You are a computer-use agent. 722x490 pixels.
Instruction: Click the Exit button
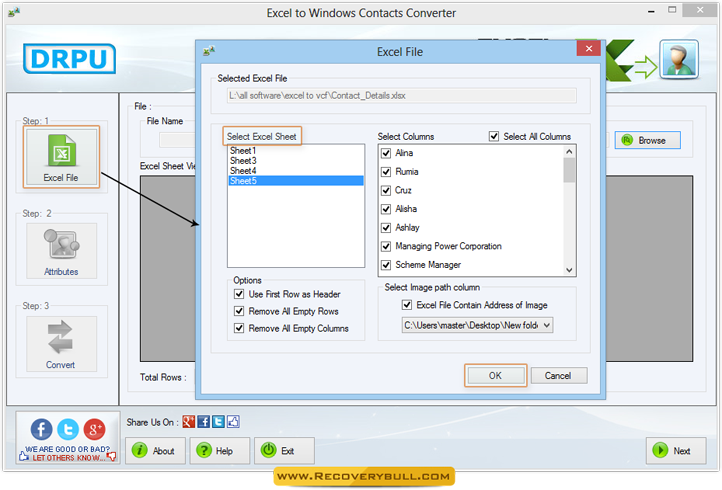[x=284, y=450]
